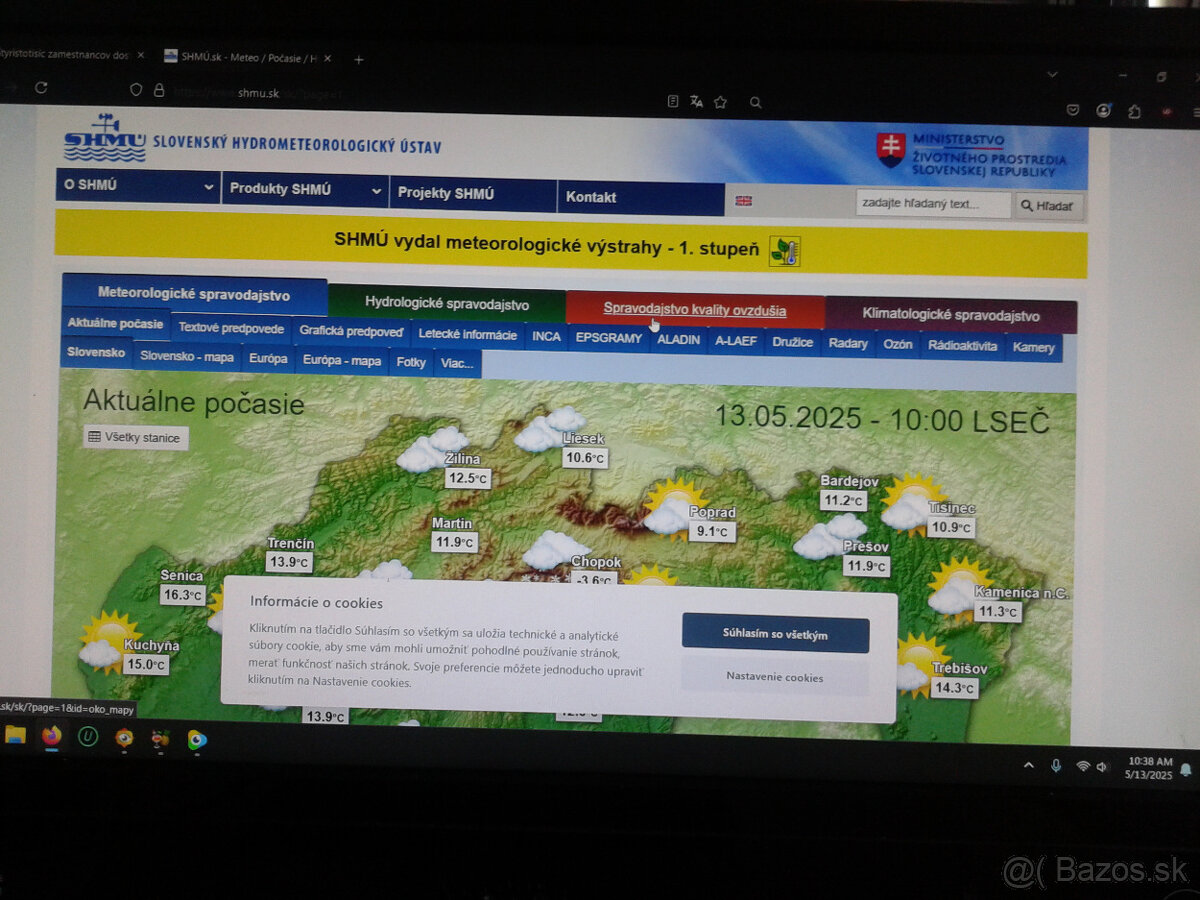This screenshot has height=900, width=1200.
Task: Open the Projekty SHMÚ menu
Action: click(473, 194)
